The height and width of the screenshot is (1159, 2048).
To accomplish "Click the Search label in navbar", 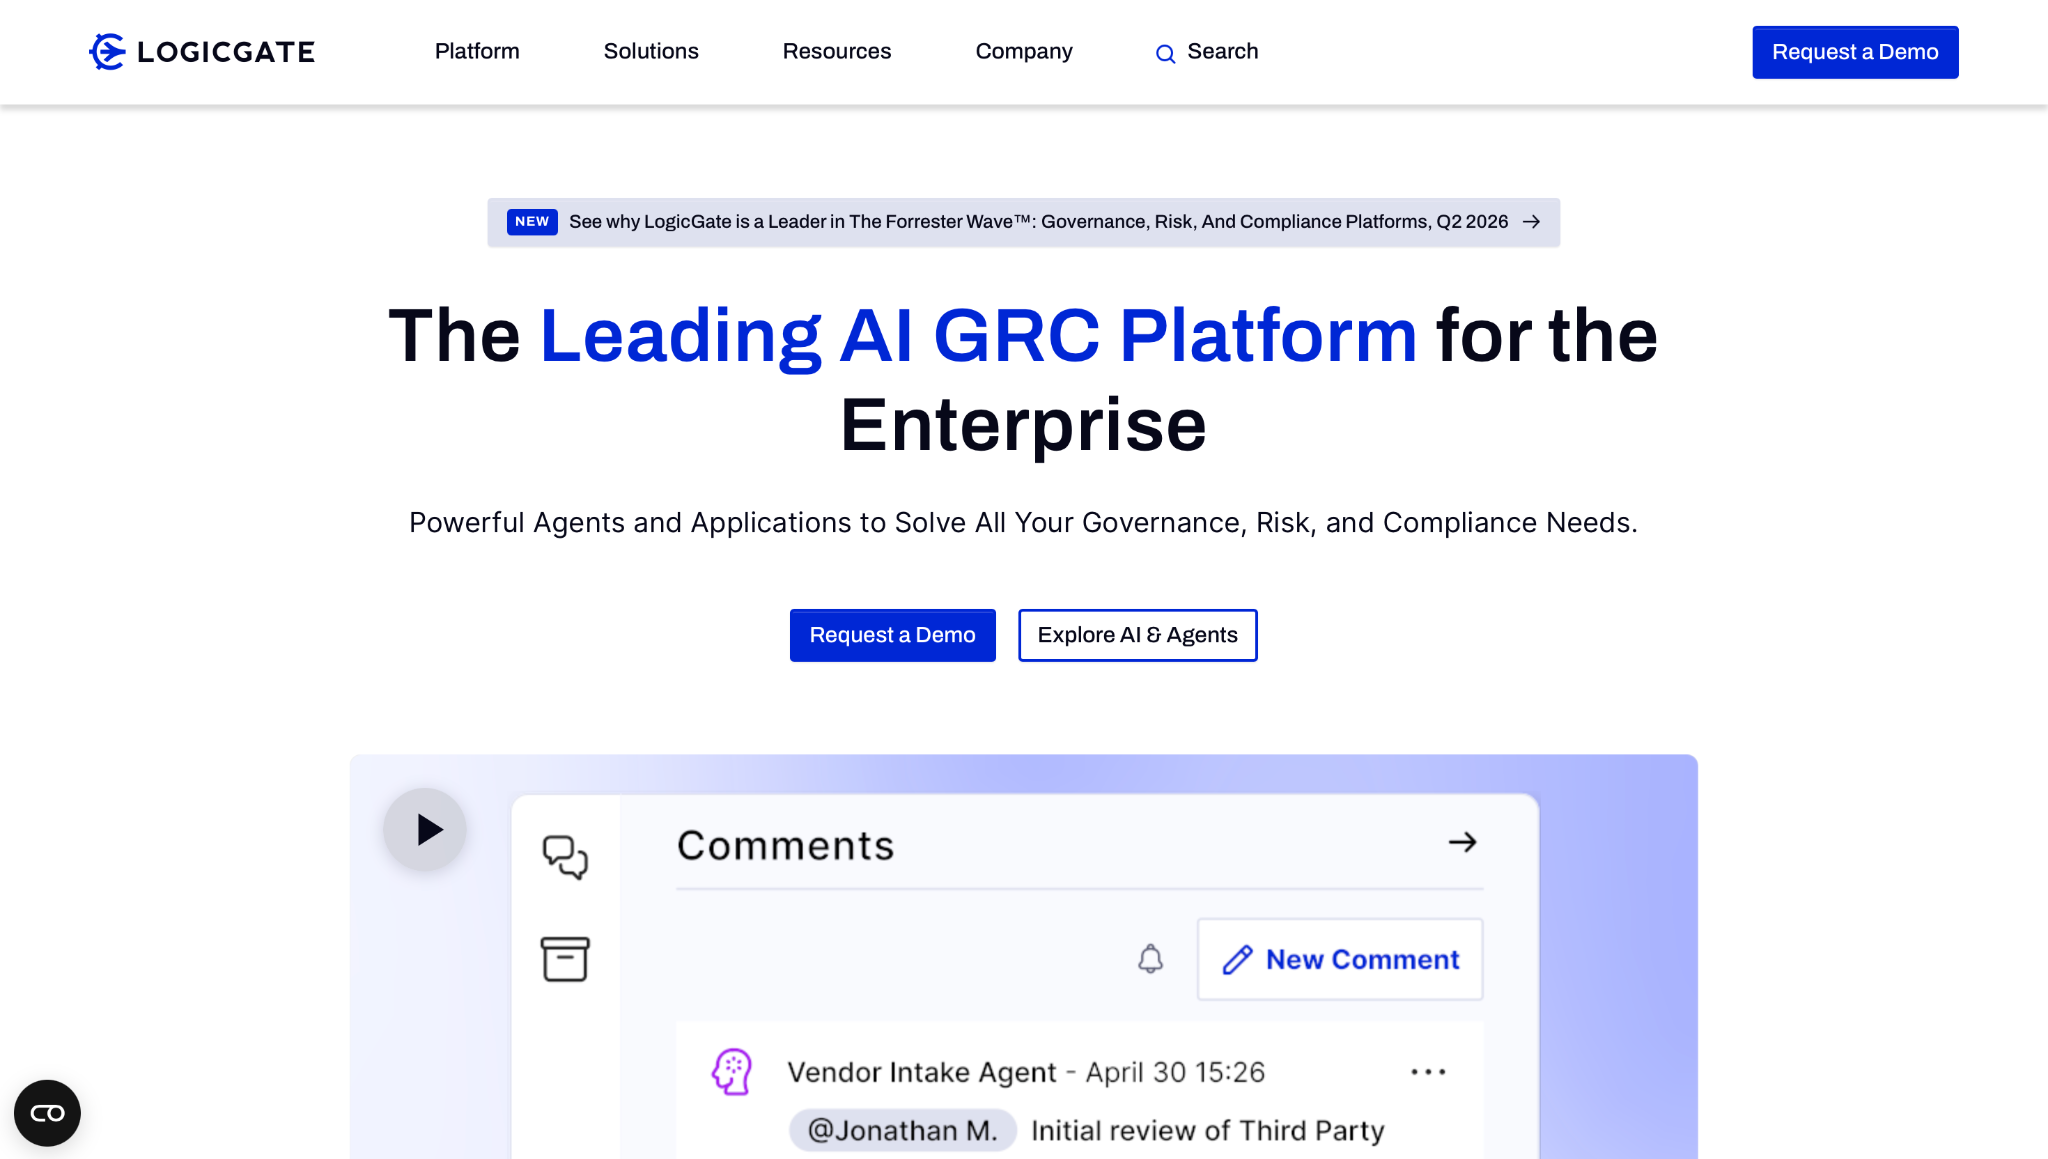I will pyautogui.click(x=1222, y=51).
